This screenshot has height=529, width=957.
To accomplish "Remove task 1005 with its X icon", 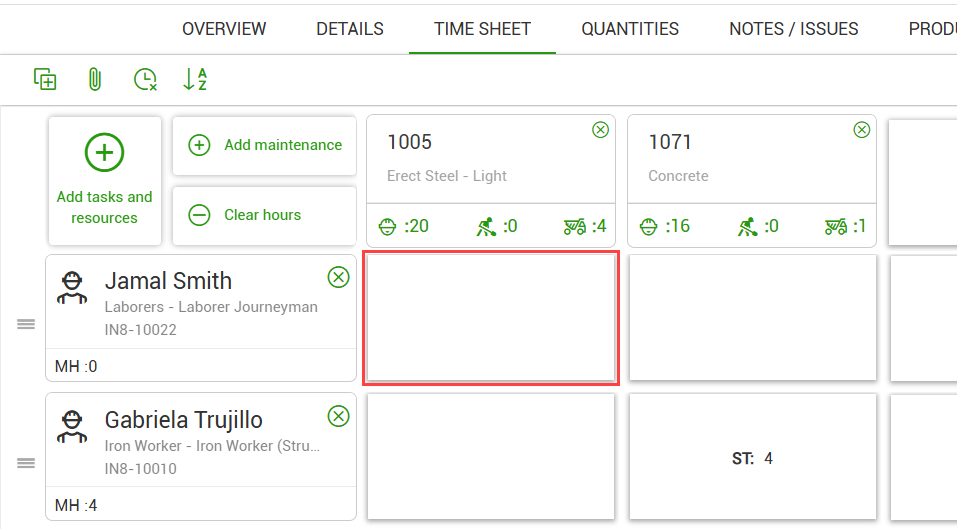I will coord(600,130).
